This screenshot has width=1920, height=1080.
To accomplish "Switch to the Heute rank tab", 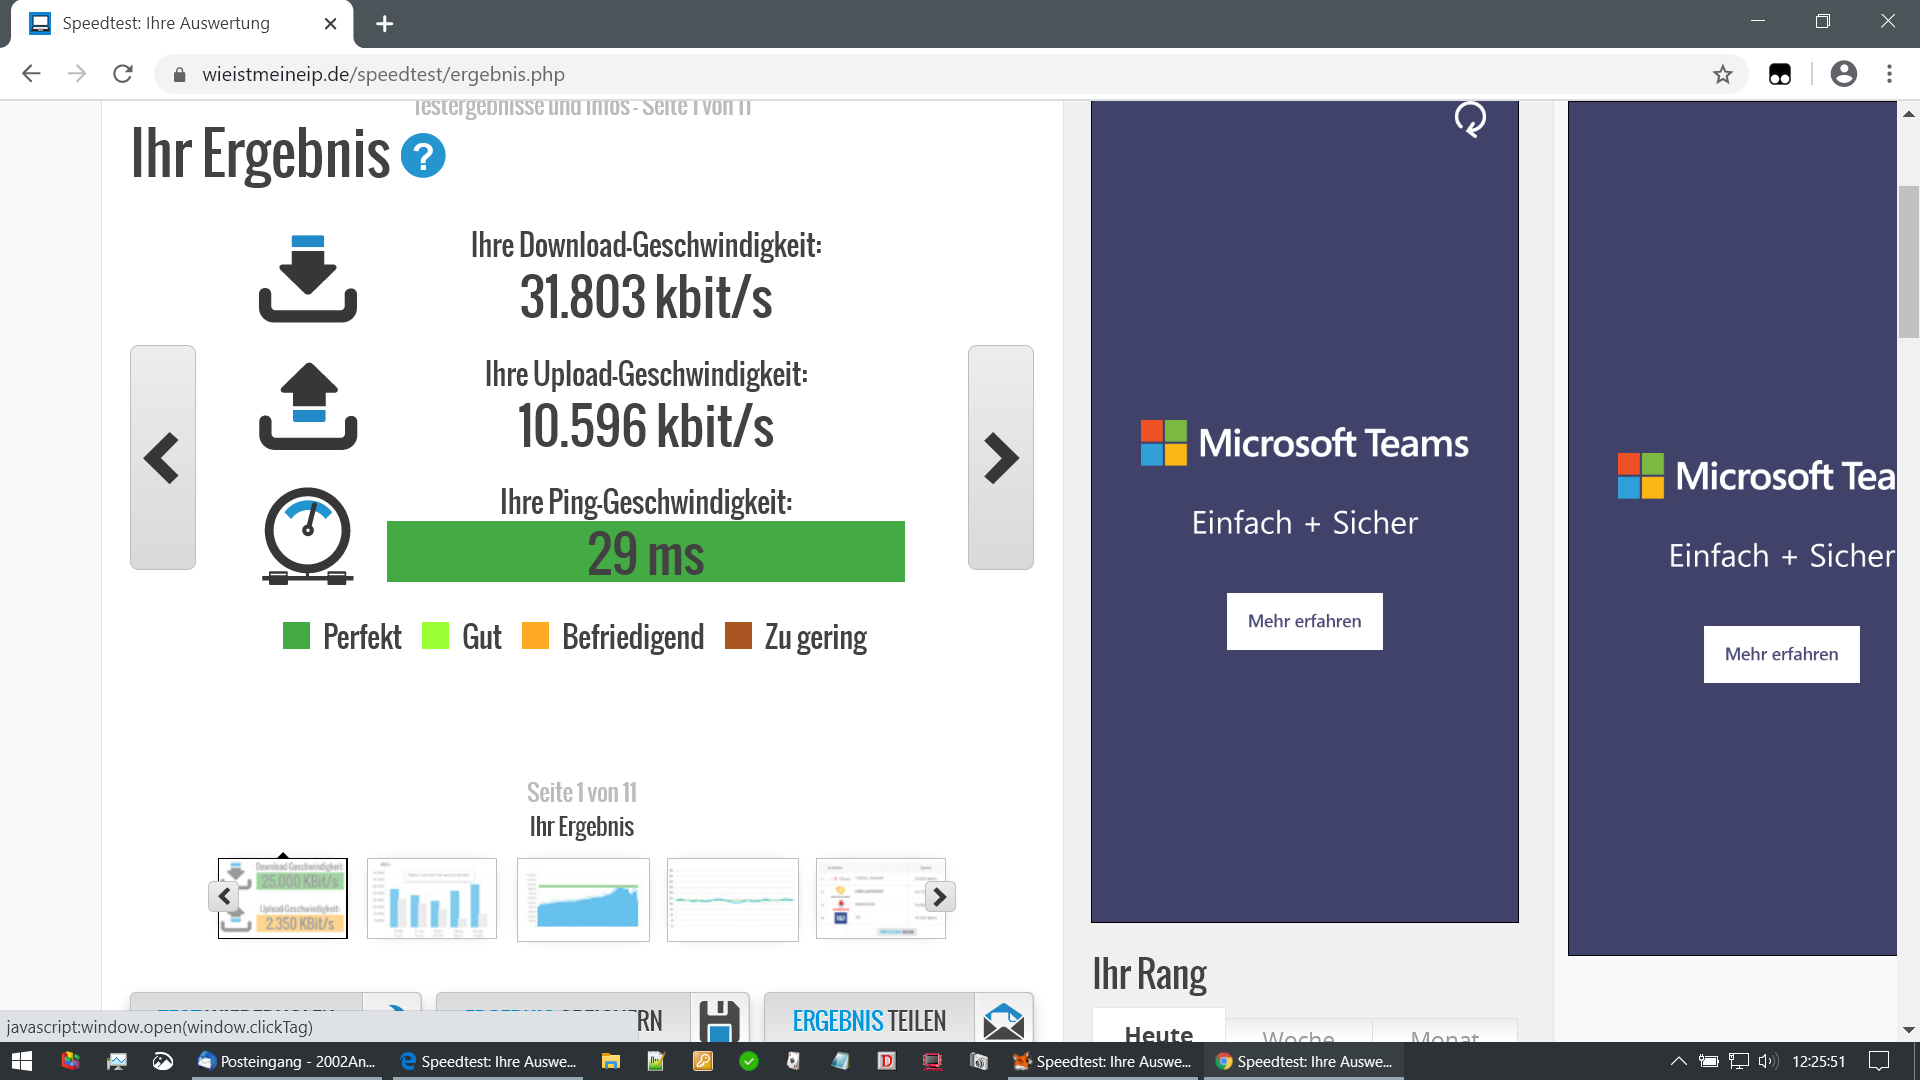I will [1158, 1032].
